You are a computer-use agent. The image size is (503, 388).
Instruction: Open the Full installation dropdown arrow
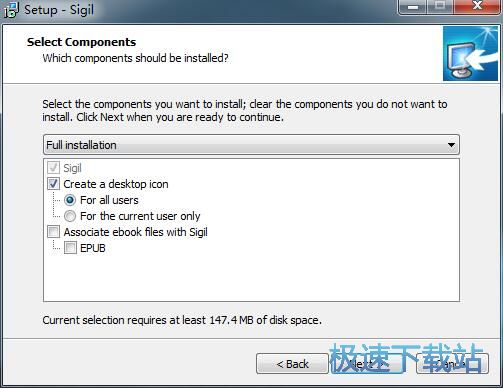click(x=451, y=145)
